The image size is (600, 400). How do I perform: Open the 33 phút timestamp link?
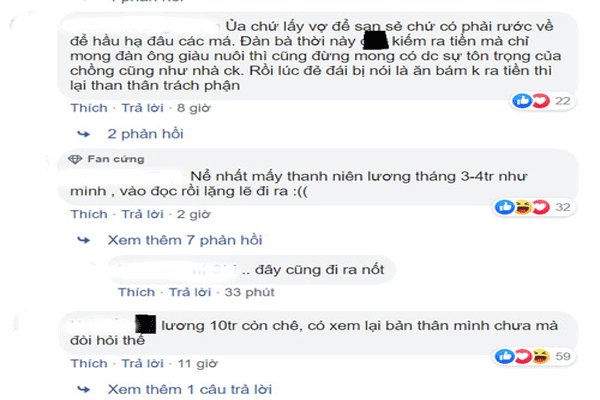pos(249,292)
